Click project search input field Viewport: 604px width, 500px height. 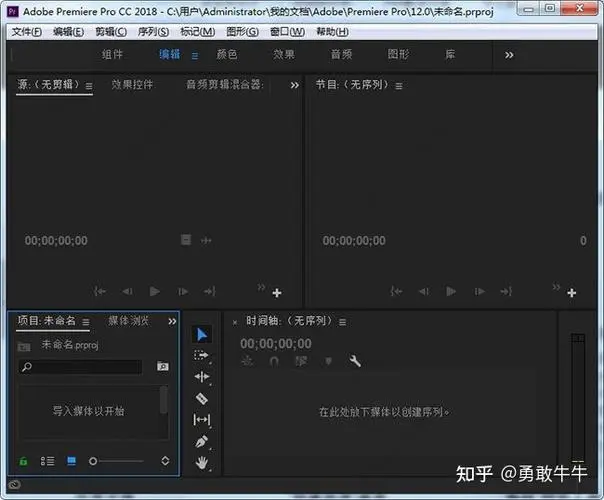click(80, 367)
